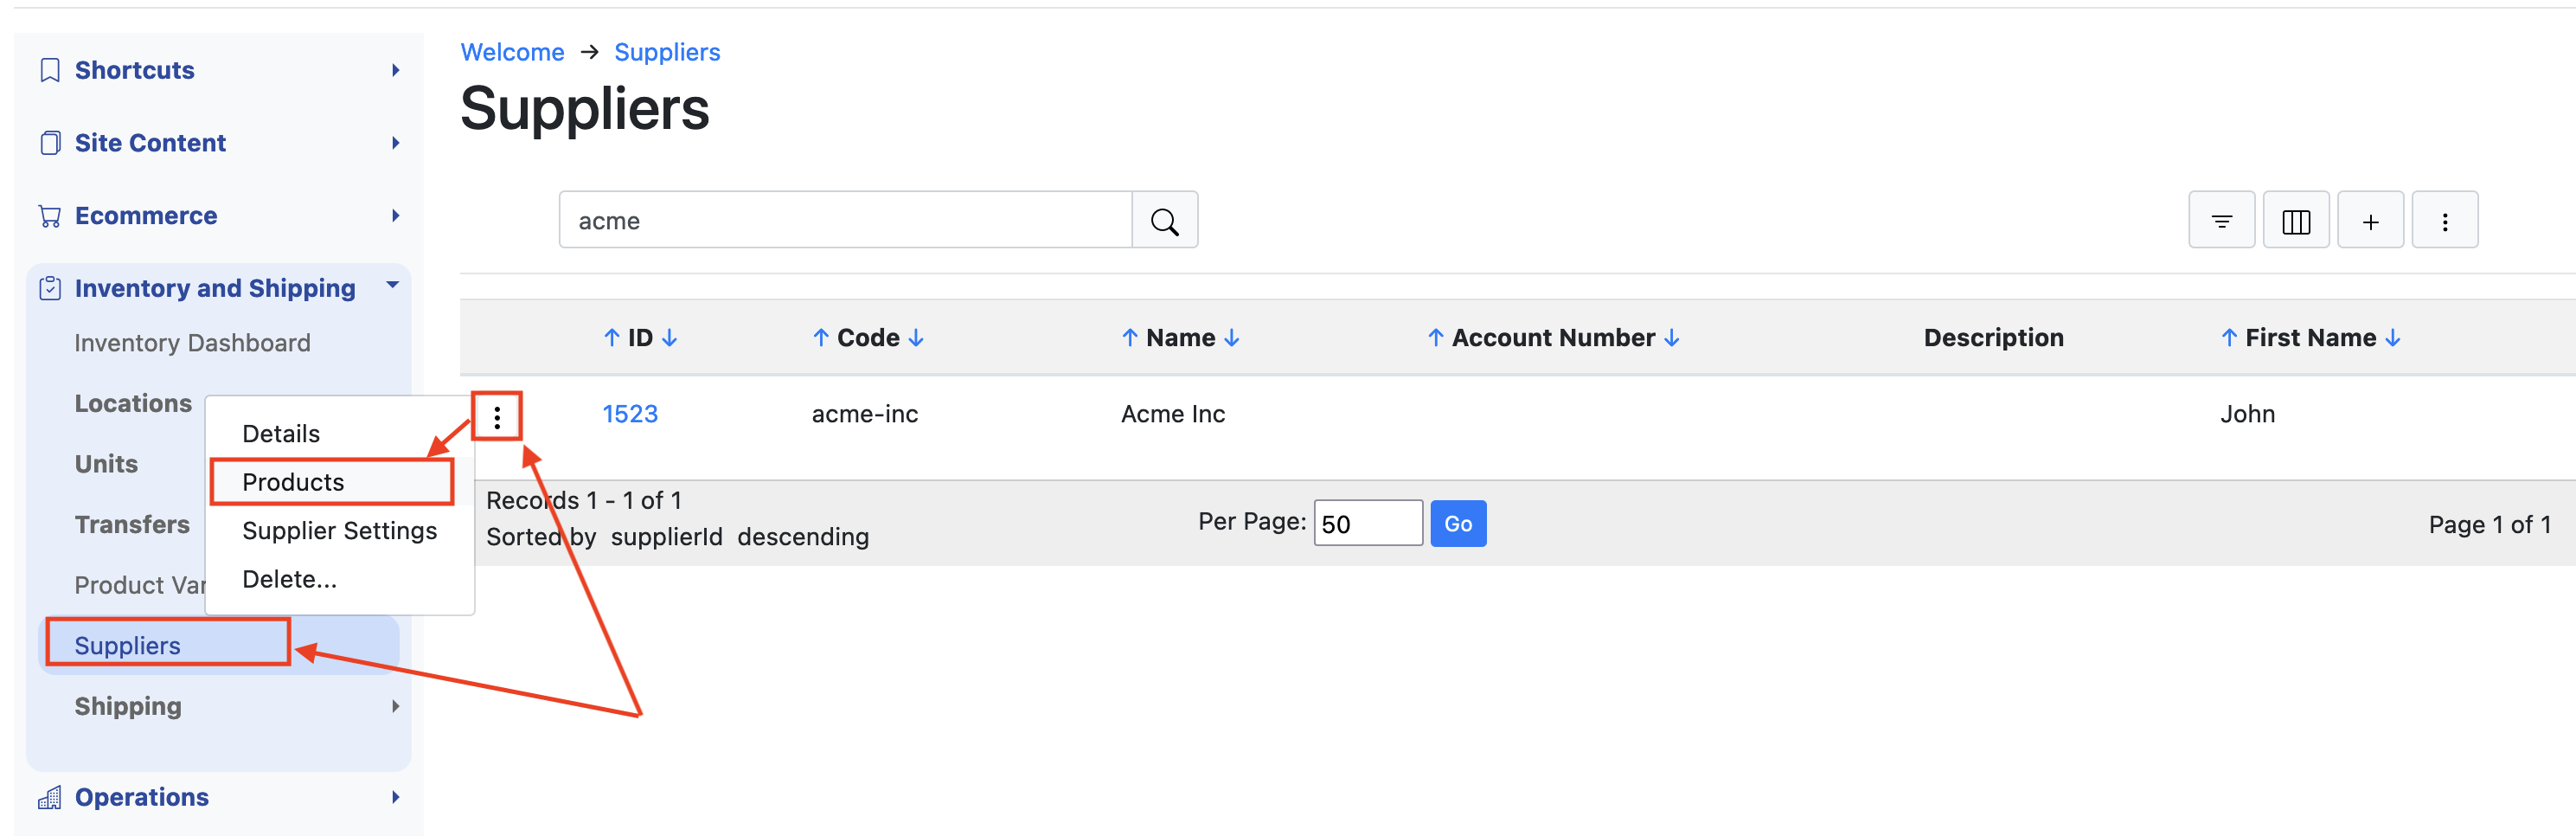Click the Per Page input field

tap(1368, 524)
